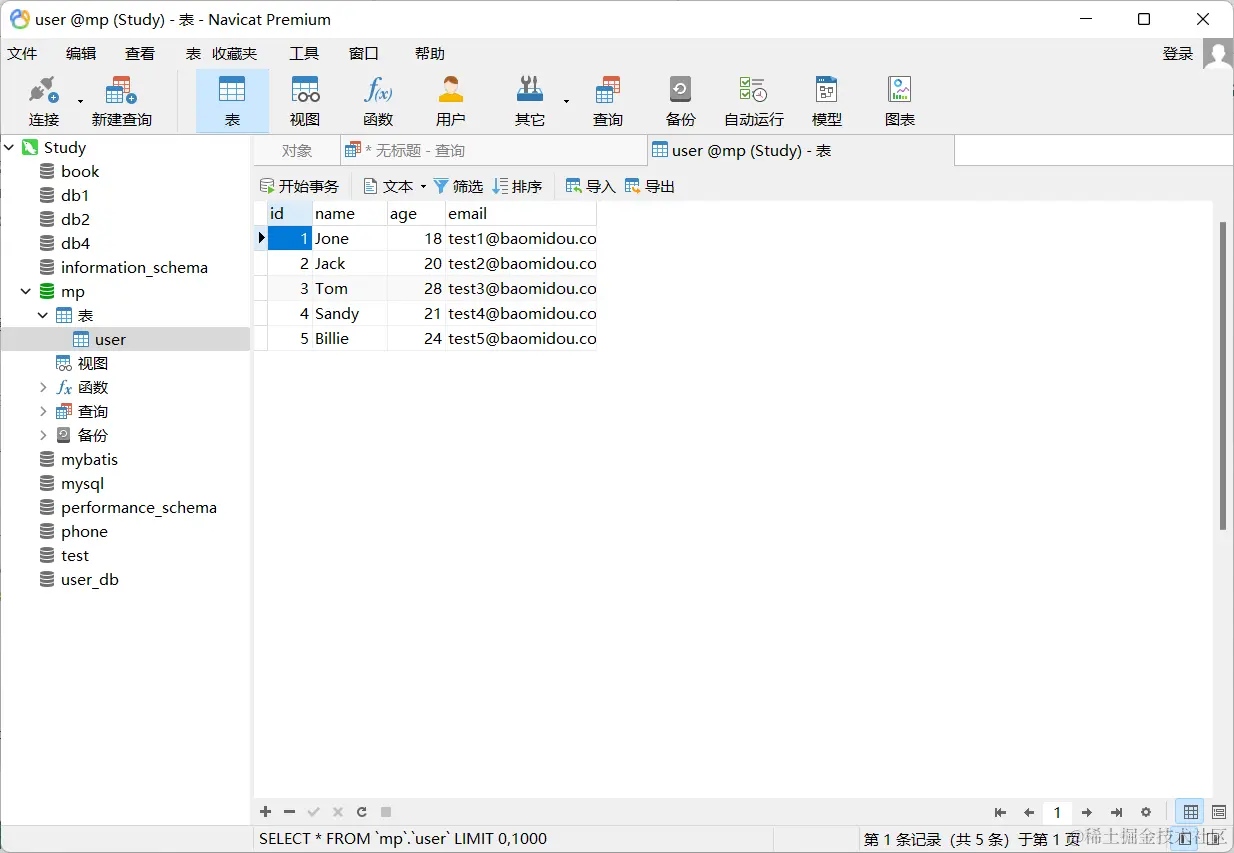Click the 导出 export button
This screenshot has width=1234, height=853.
[650, 186]
